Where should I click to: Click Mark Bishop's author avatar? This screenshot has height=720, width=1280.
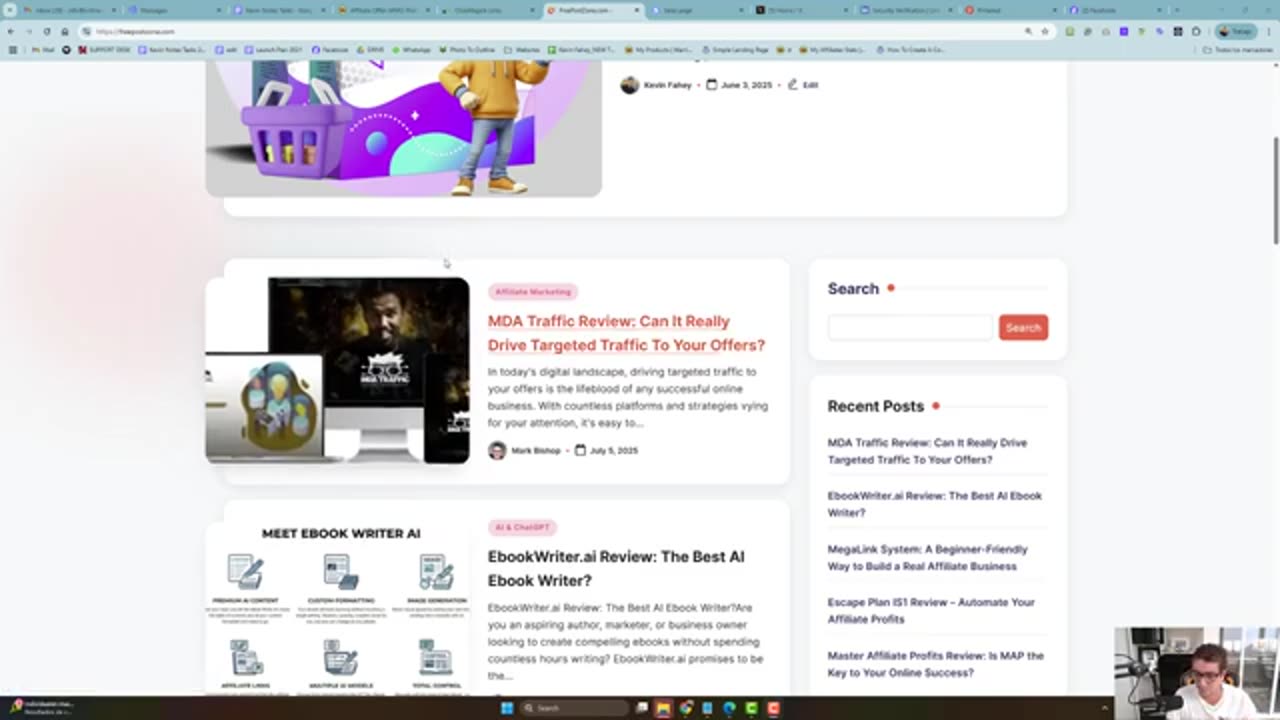pos(497,450)
